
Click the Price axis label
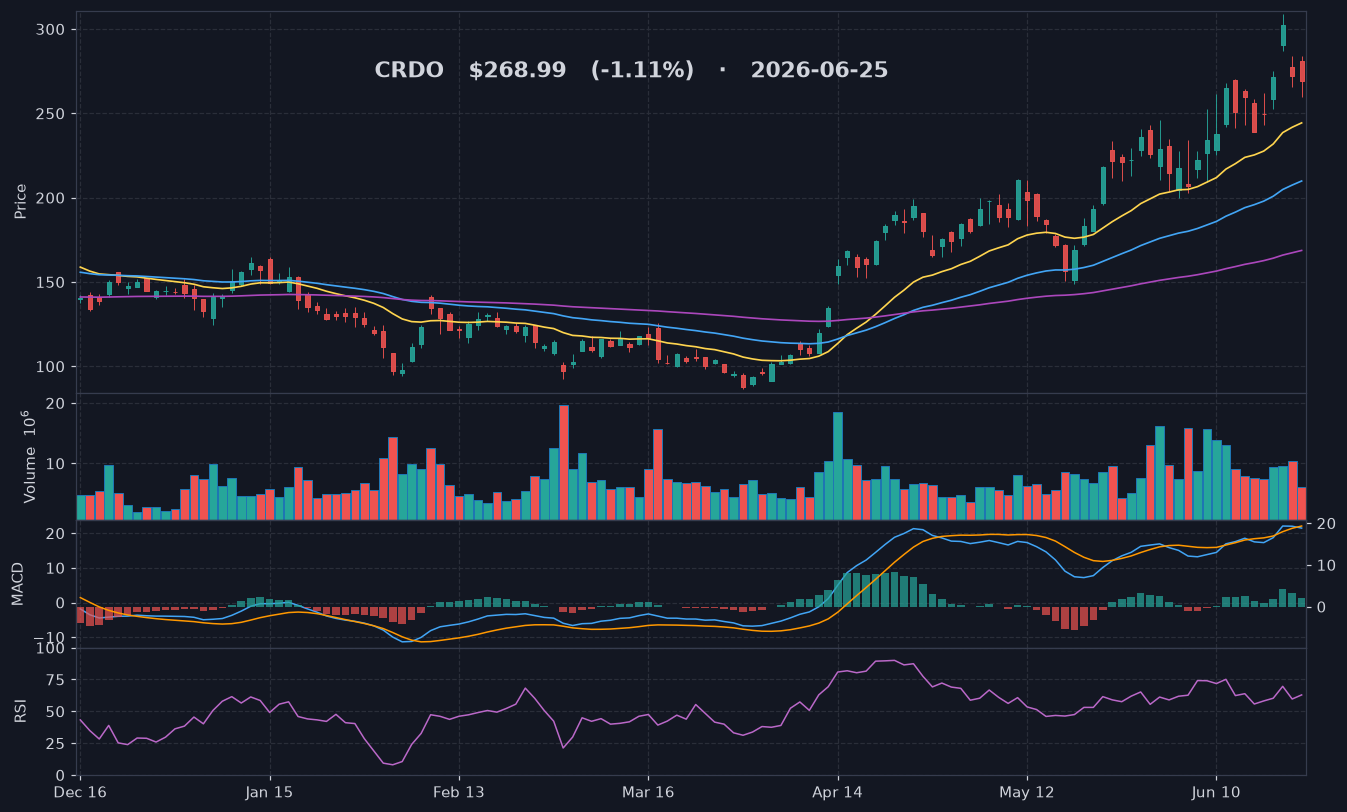coord(21,202)
